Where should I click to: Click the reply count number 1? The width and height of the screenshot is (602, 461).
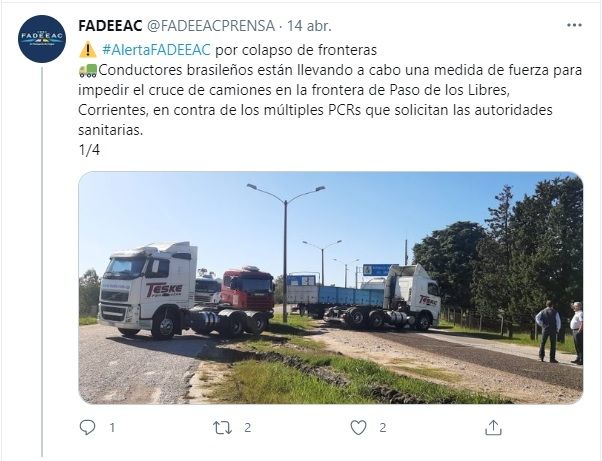(x=112, y=428)
